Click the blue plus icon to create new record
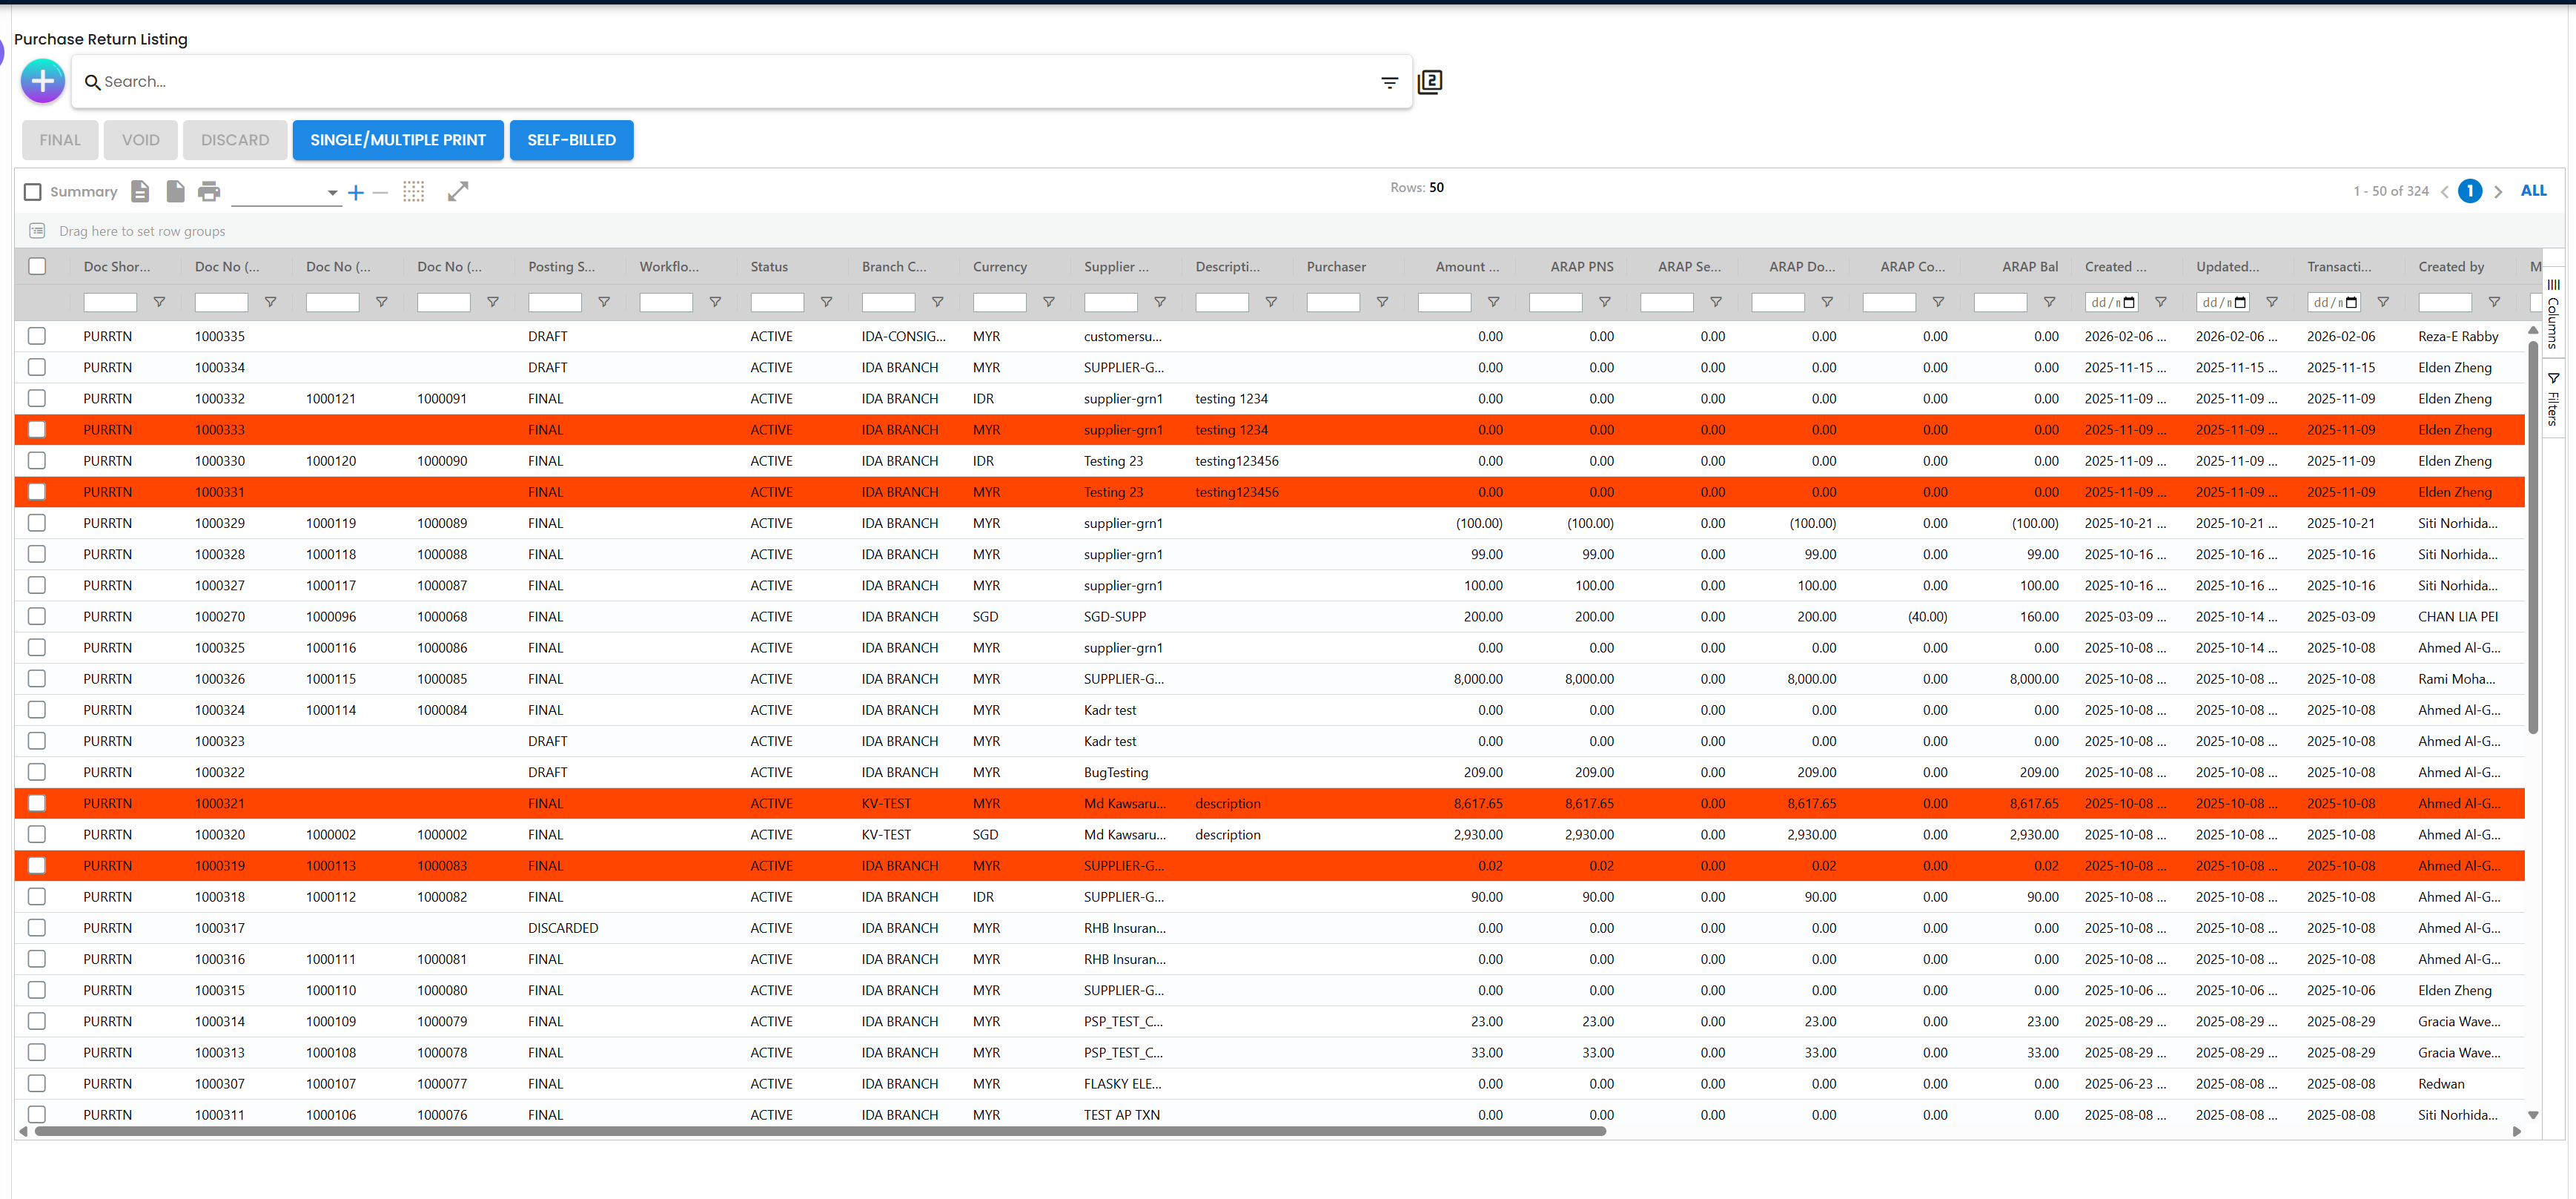2576x1199 pixels. pyautogui.click(x=42, y=81)
